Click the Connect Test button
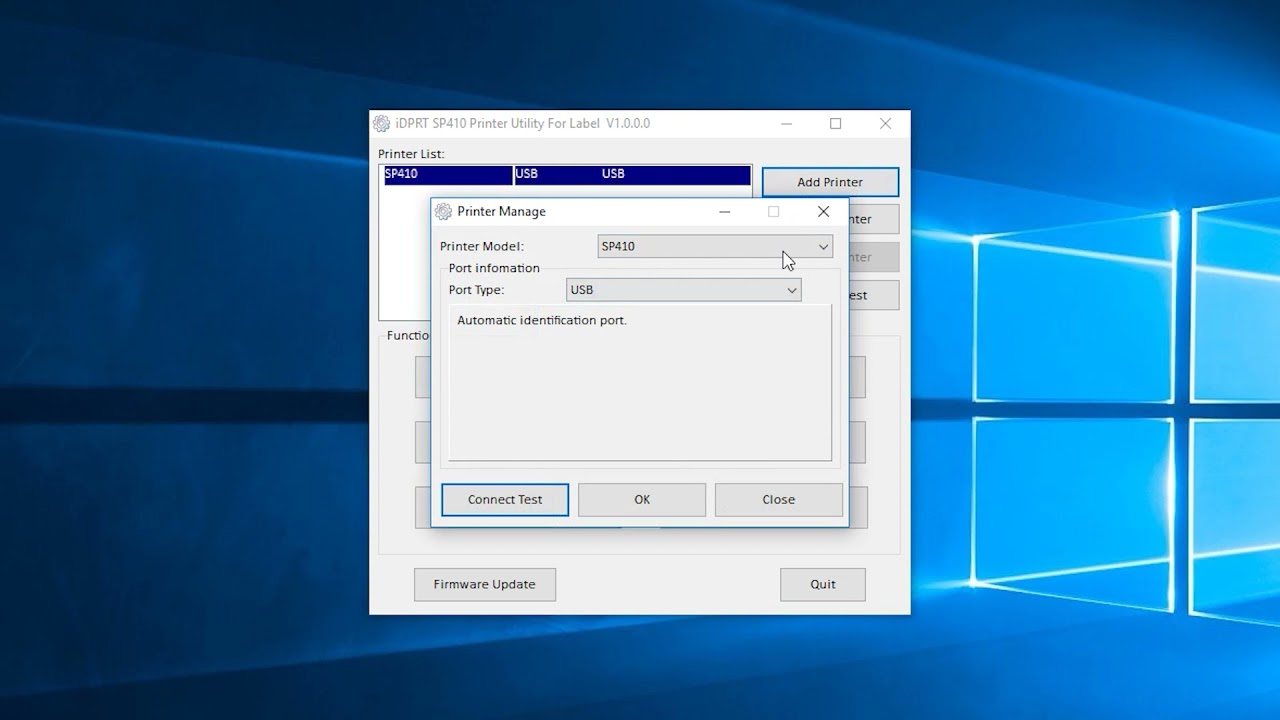Image resolution: width=1280 pixels, height=720 pixels. (505, 500)
